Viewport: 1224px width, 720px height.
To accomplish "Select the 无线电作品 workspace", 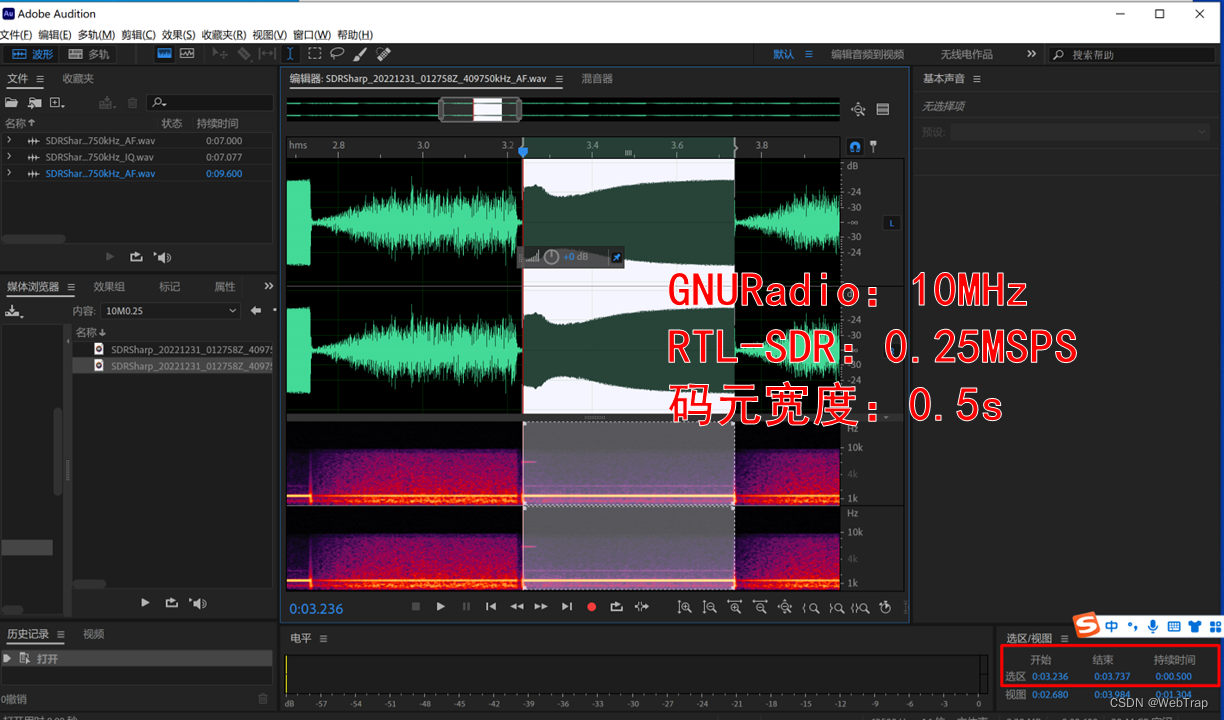I will tap(966, 55).
